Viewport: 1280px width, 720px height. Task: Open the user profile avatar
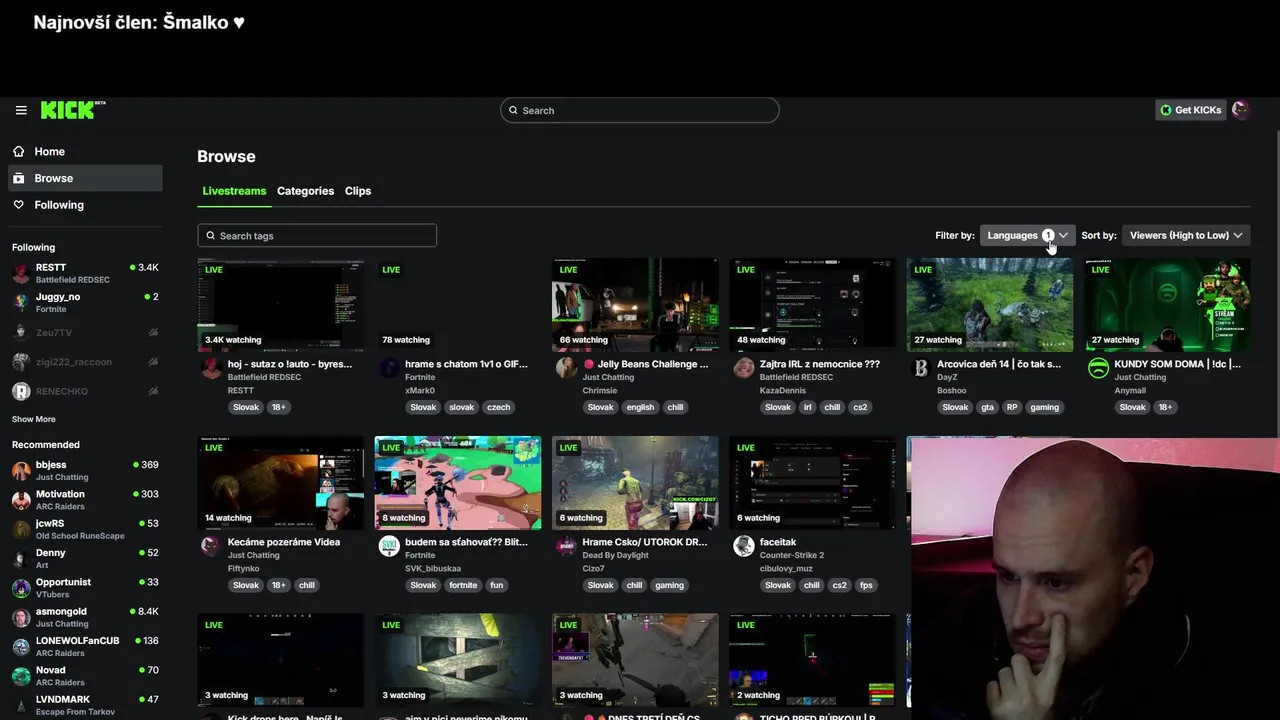pyautogui.click(x=1241, y=110)
